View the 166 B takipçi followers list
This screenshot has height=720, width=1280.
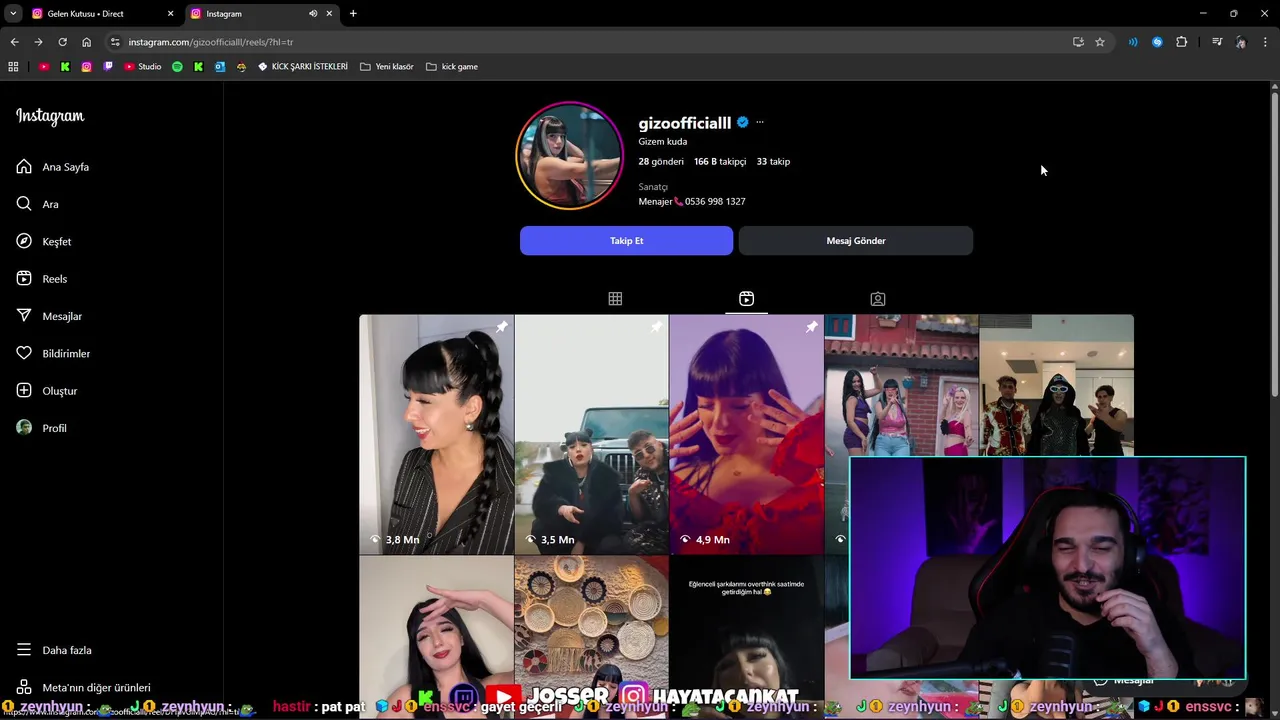click(720, 161)
